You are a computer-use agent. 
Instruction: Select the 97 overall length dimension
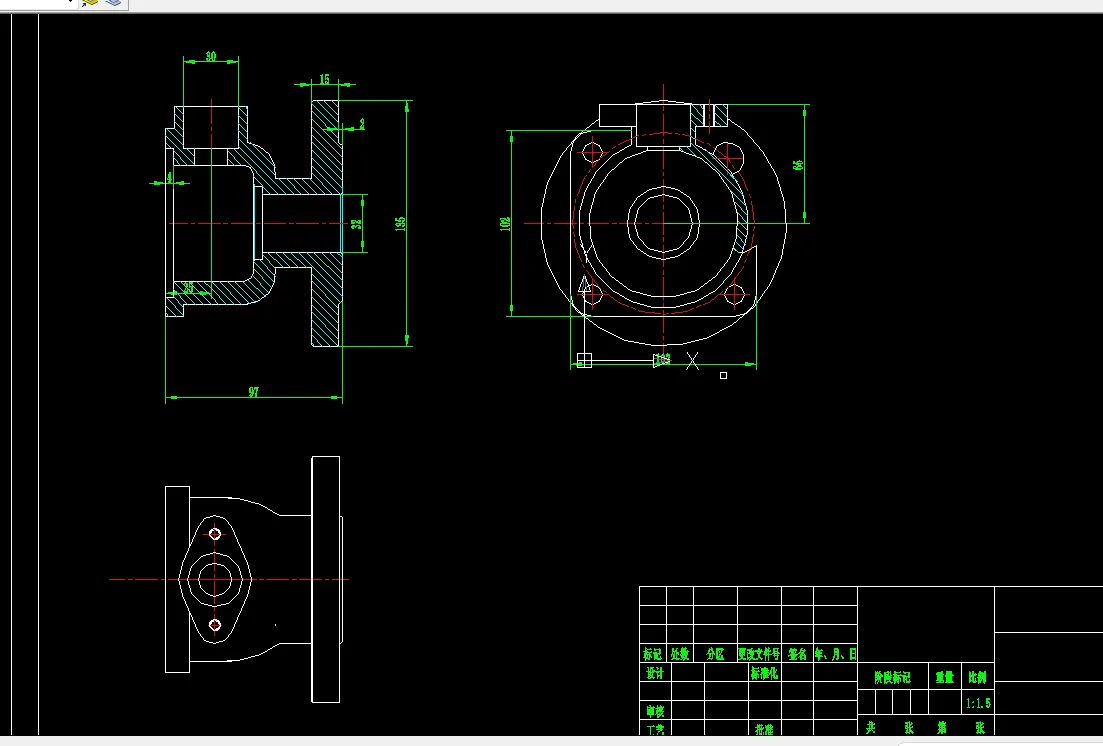pos(253,392)
